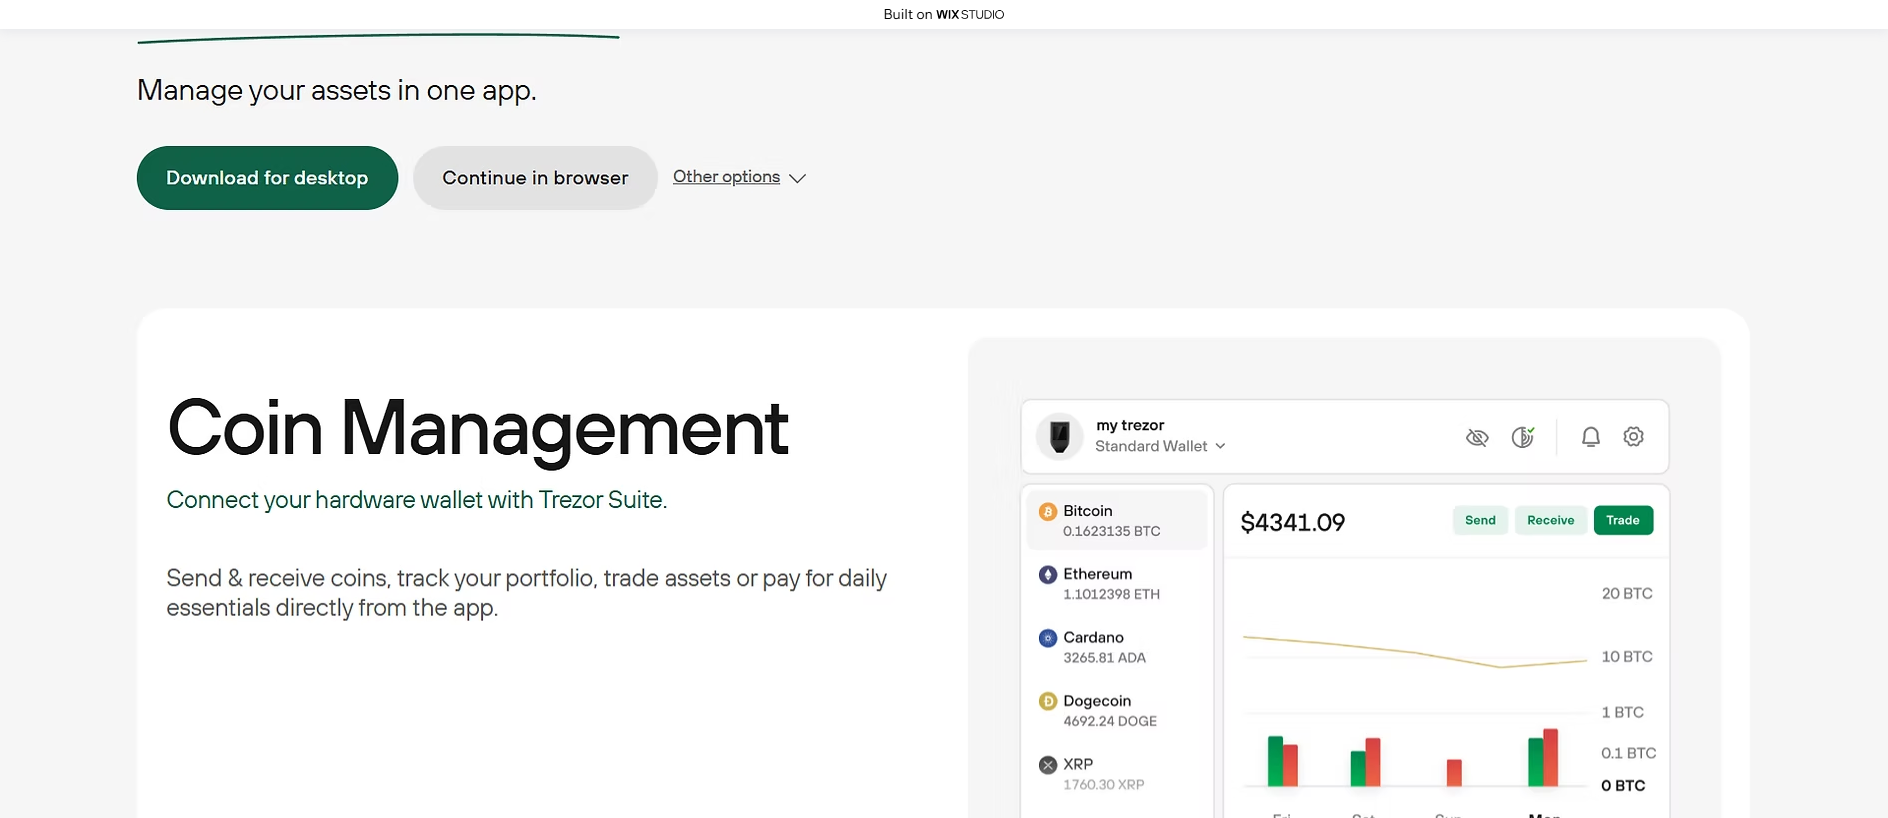
Task: Open settings with the gear icon
Action: pos(1634,436)
